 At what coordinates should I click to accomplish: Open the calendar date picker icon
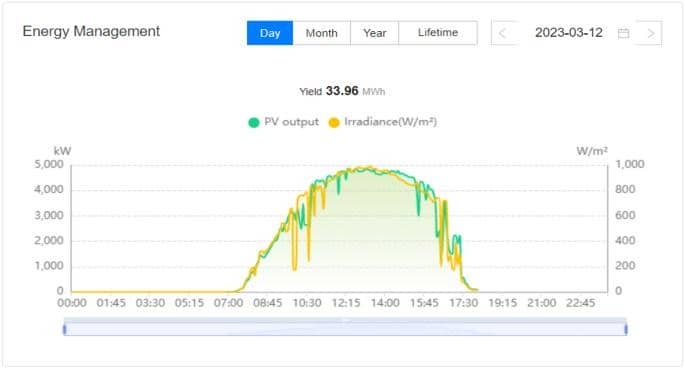[623, 33]
